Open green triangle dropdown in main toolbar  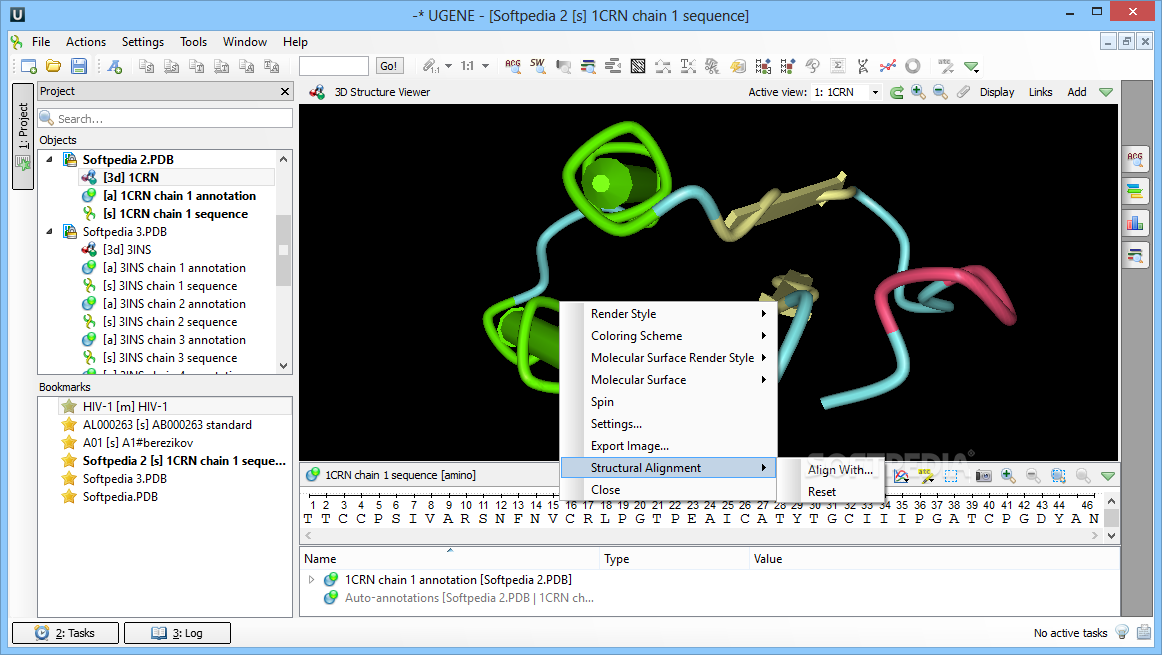[972, 66]
